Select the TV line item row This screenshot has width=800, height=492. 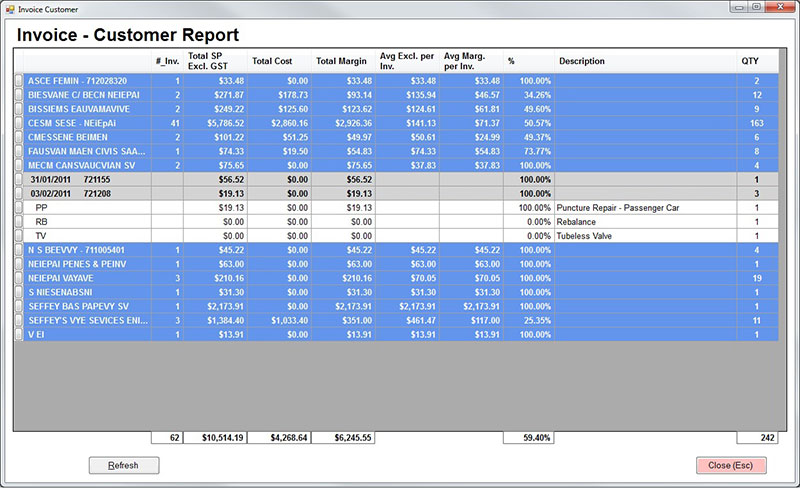396,236
